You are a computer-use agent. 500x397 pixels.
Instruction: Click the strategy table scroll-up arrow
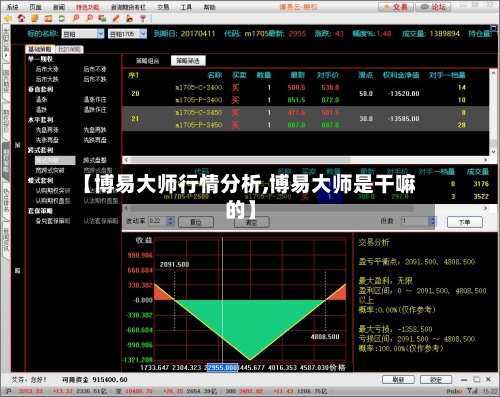(x=493, y=73)
